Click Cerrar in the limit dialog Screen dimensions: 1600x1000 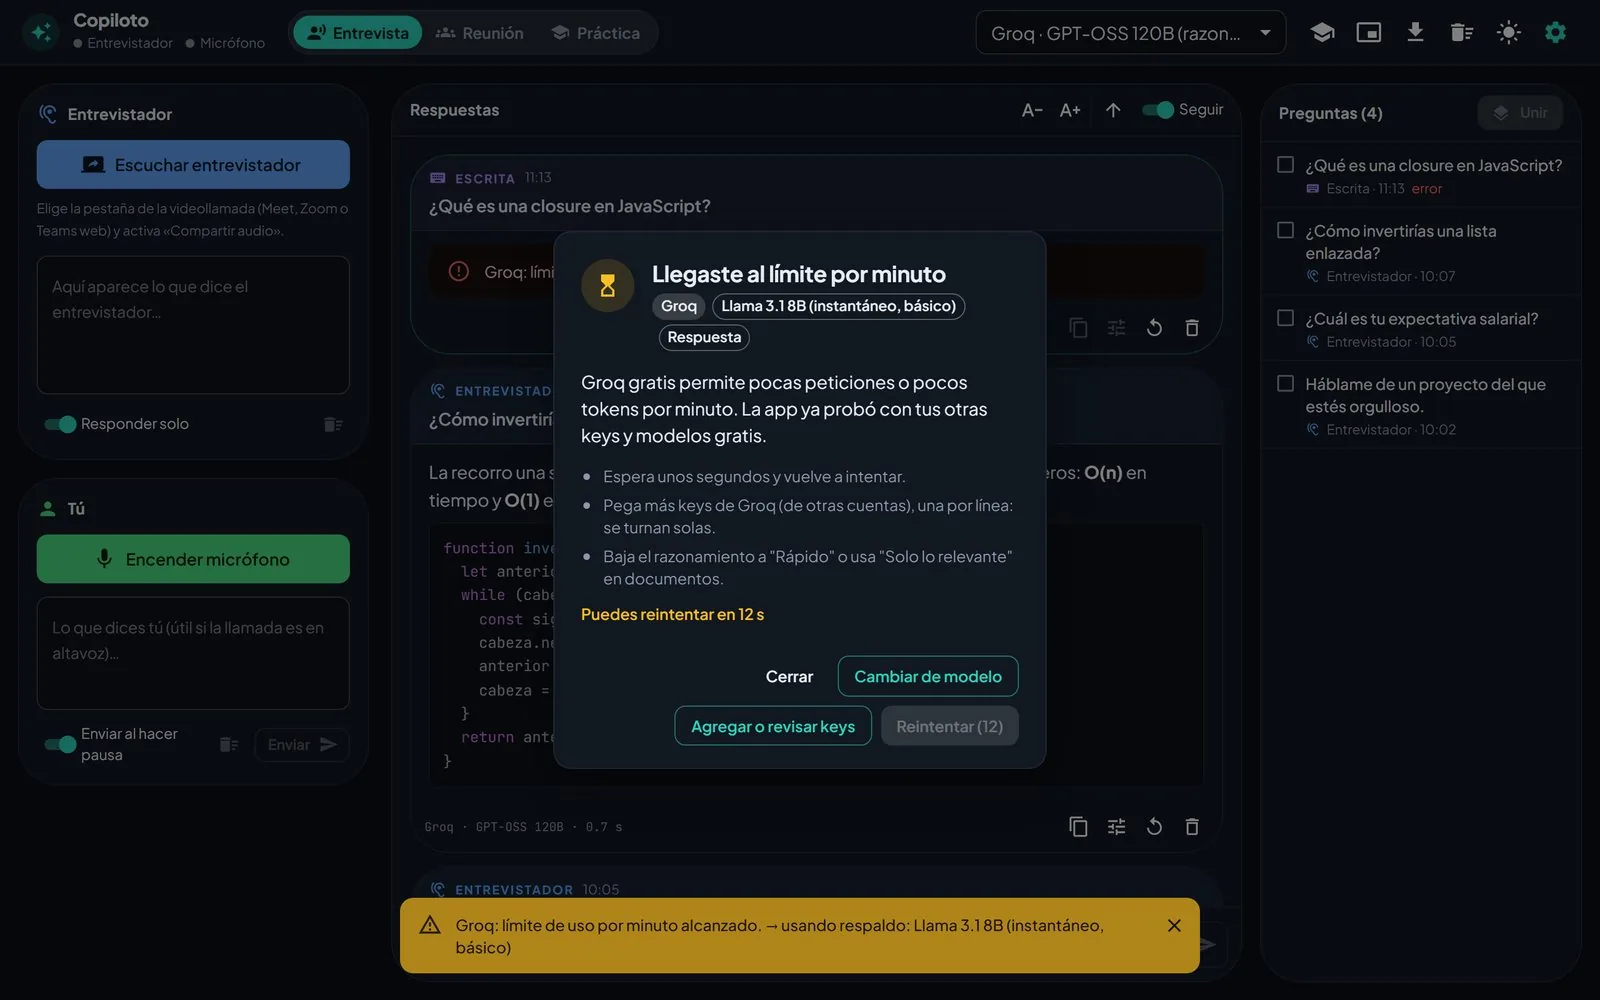[789, 677]
